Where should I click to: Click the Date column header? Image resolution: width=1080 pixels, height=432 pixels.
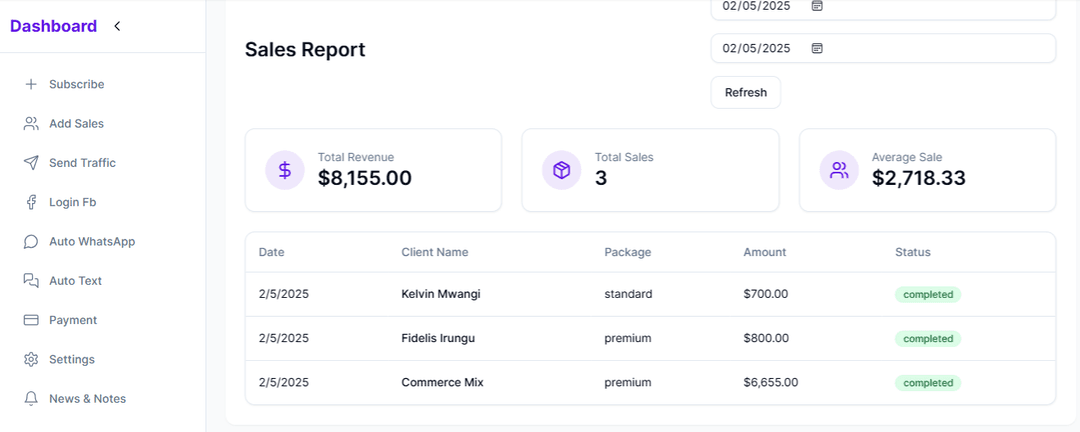(x=271, y=252)
